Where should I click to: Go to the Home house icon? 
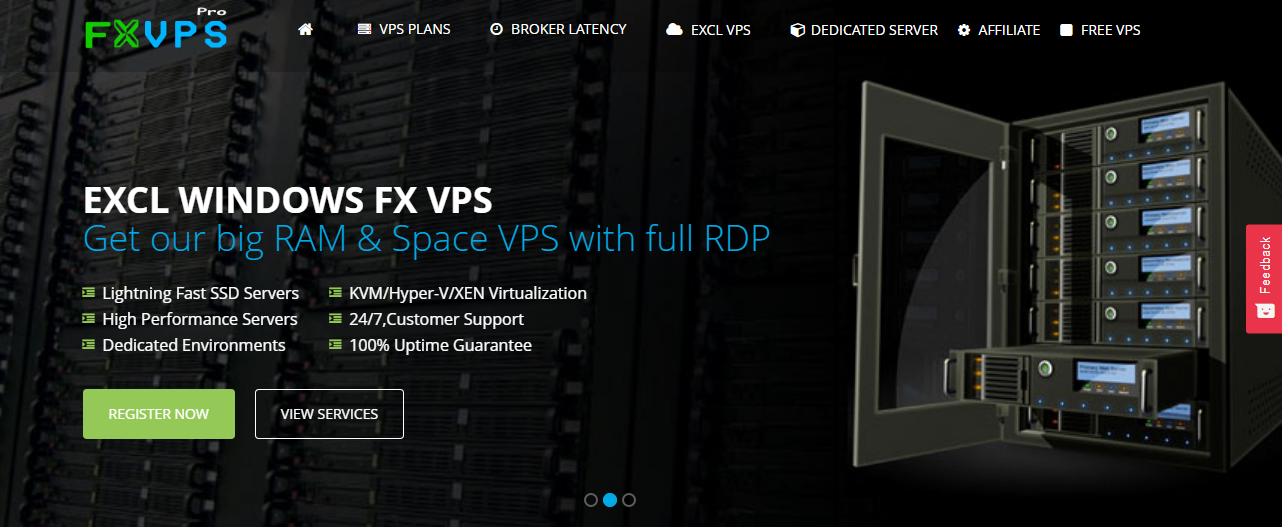coord(306,29)
